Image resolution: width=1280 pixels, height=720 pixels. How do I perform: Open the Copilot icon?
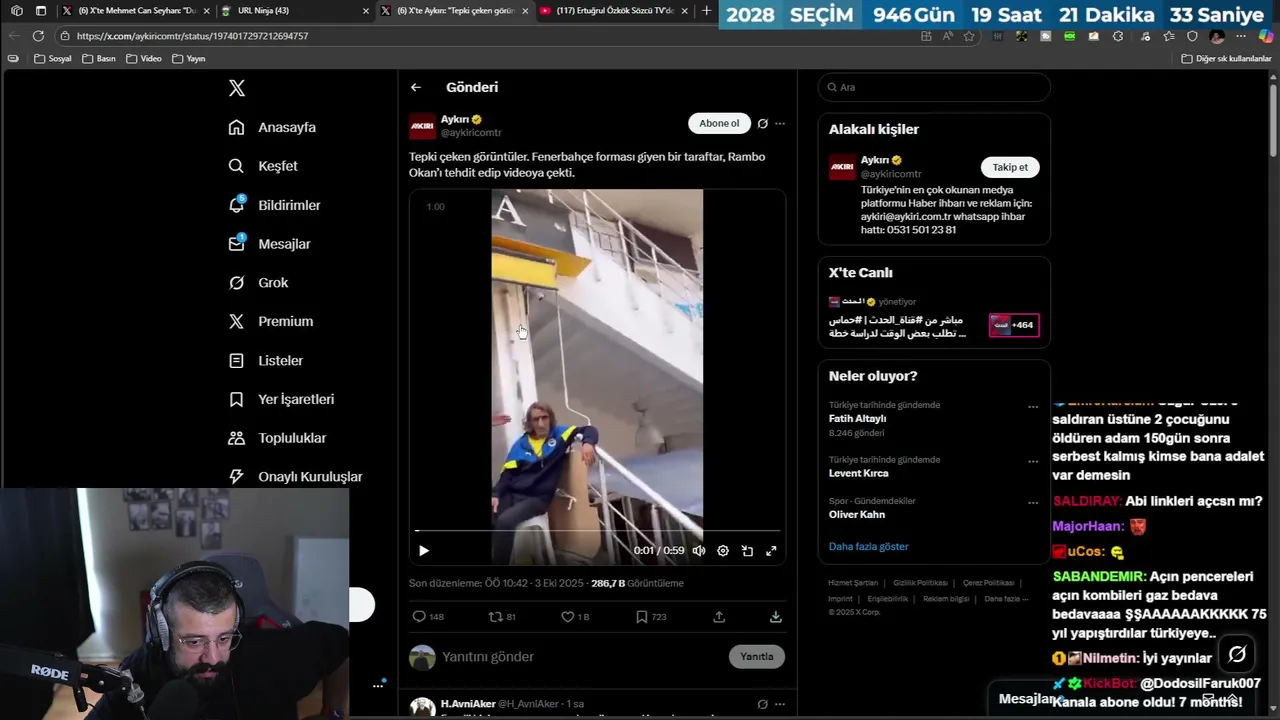coord(1265,36)
